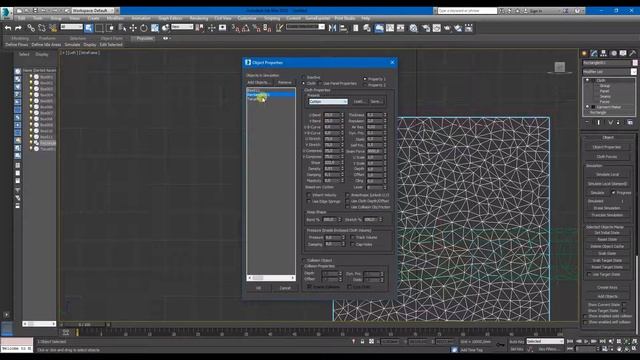The height and width of the screenshot is (360, 640).
Task: Open the Utilities panel wrench icon
Action: point(633,53)
